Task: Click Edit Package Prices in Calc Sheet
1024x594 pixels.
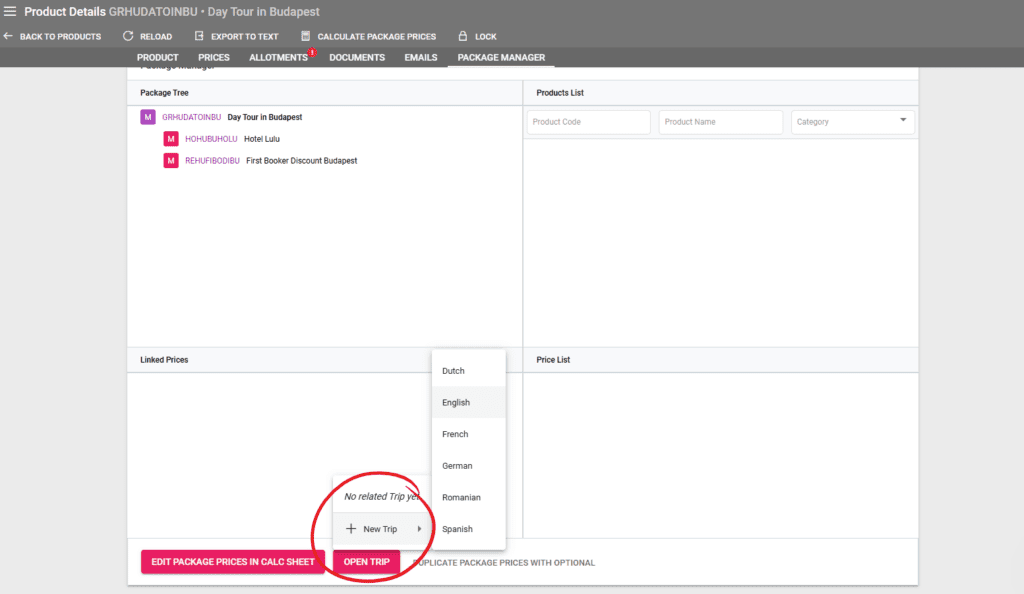Action: (x=232, y=561)
